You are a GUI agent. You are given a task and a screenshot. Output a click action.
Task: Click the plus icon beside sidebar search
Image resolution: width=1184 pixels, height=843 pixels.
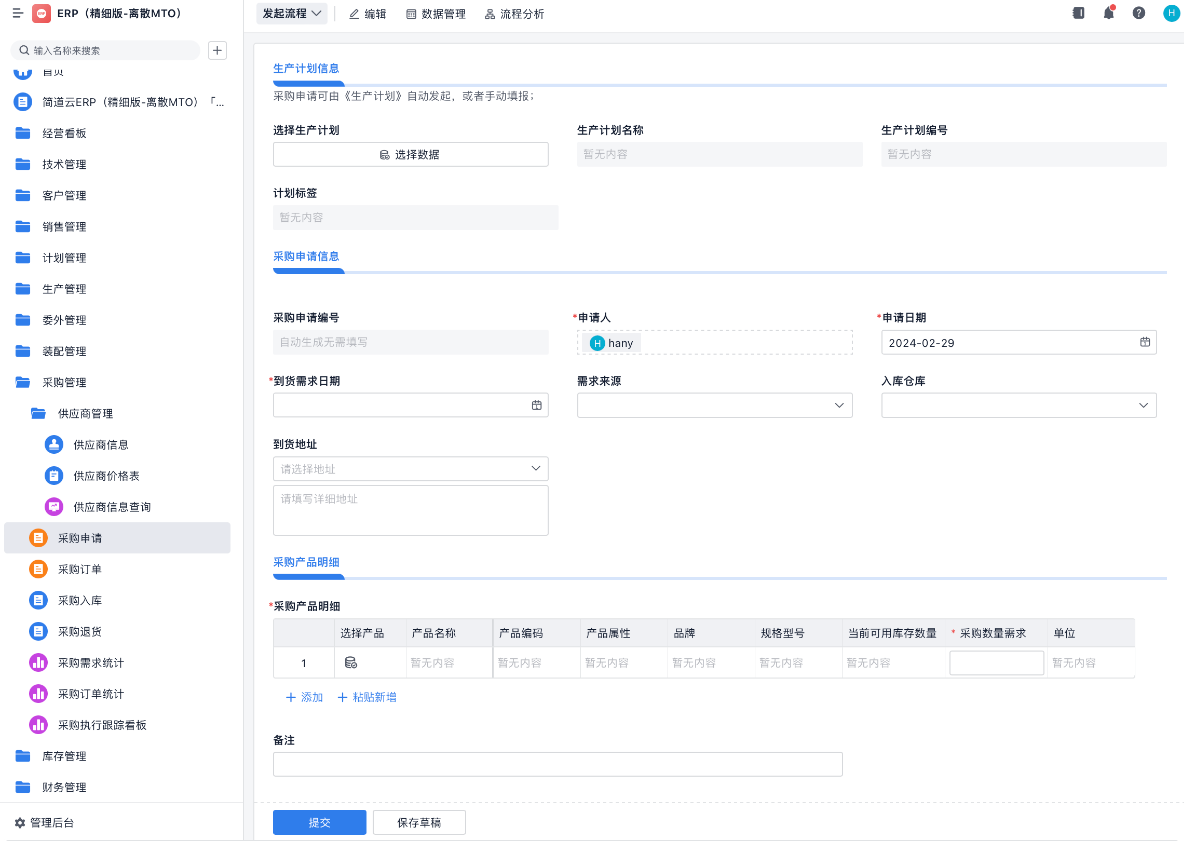tap(218, 50)
